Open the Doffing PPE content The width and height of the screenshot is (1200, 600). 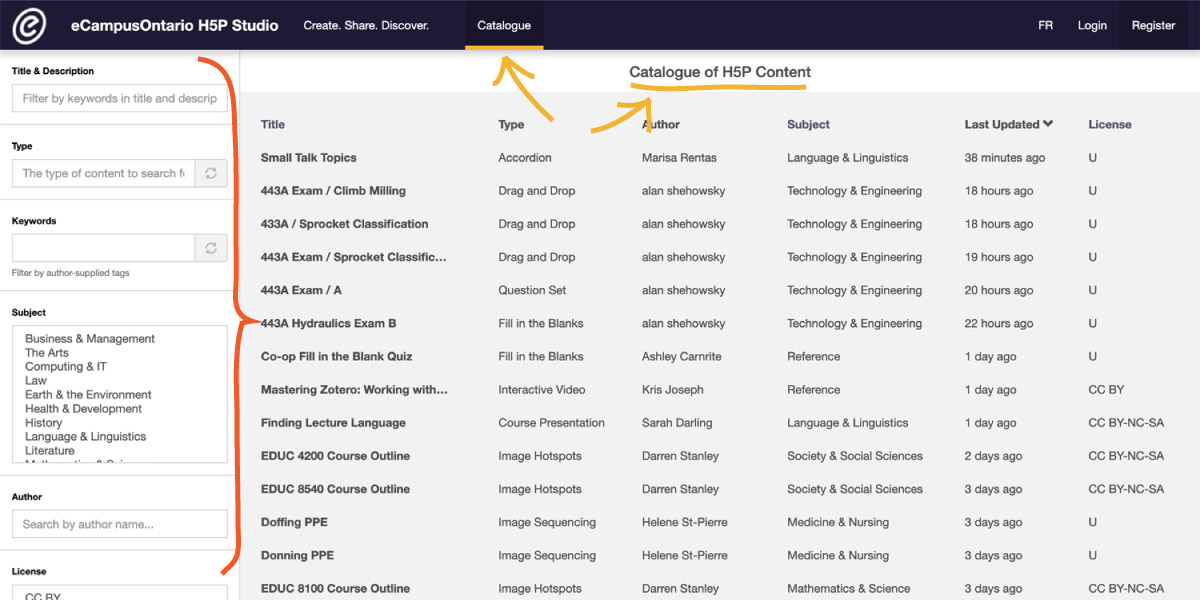[x=294, y=522]
